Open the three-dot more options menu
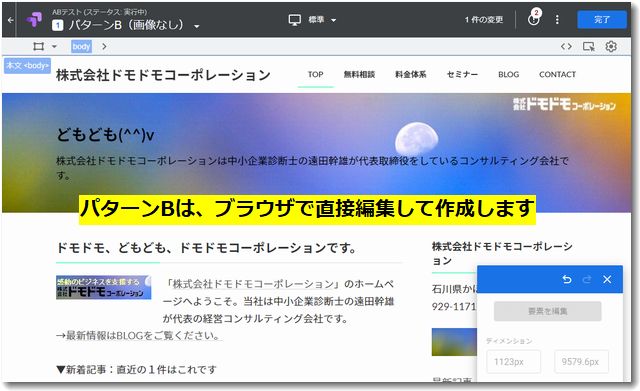 pos(557,19)
